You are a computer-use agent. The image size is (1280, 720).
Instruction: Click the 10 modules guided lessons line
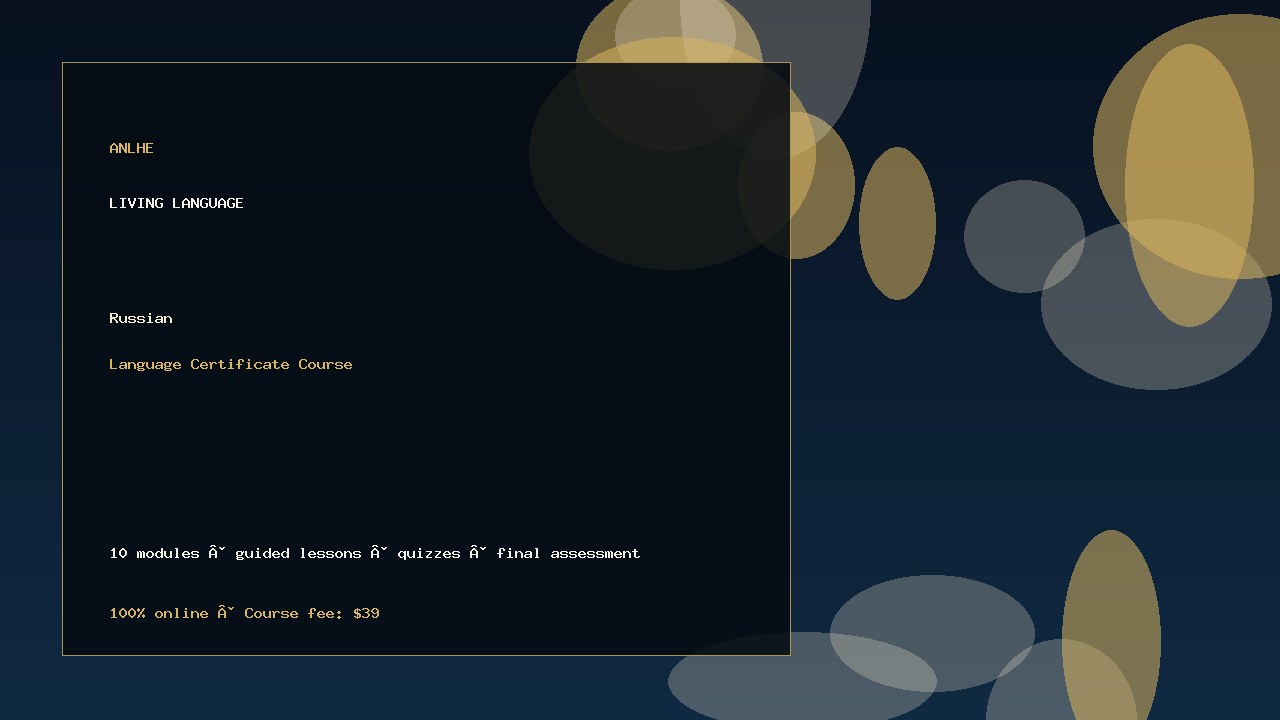click(x=375, y=553)
